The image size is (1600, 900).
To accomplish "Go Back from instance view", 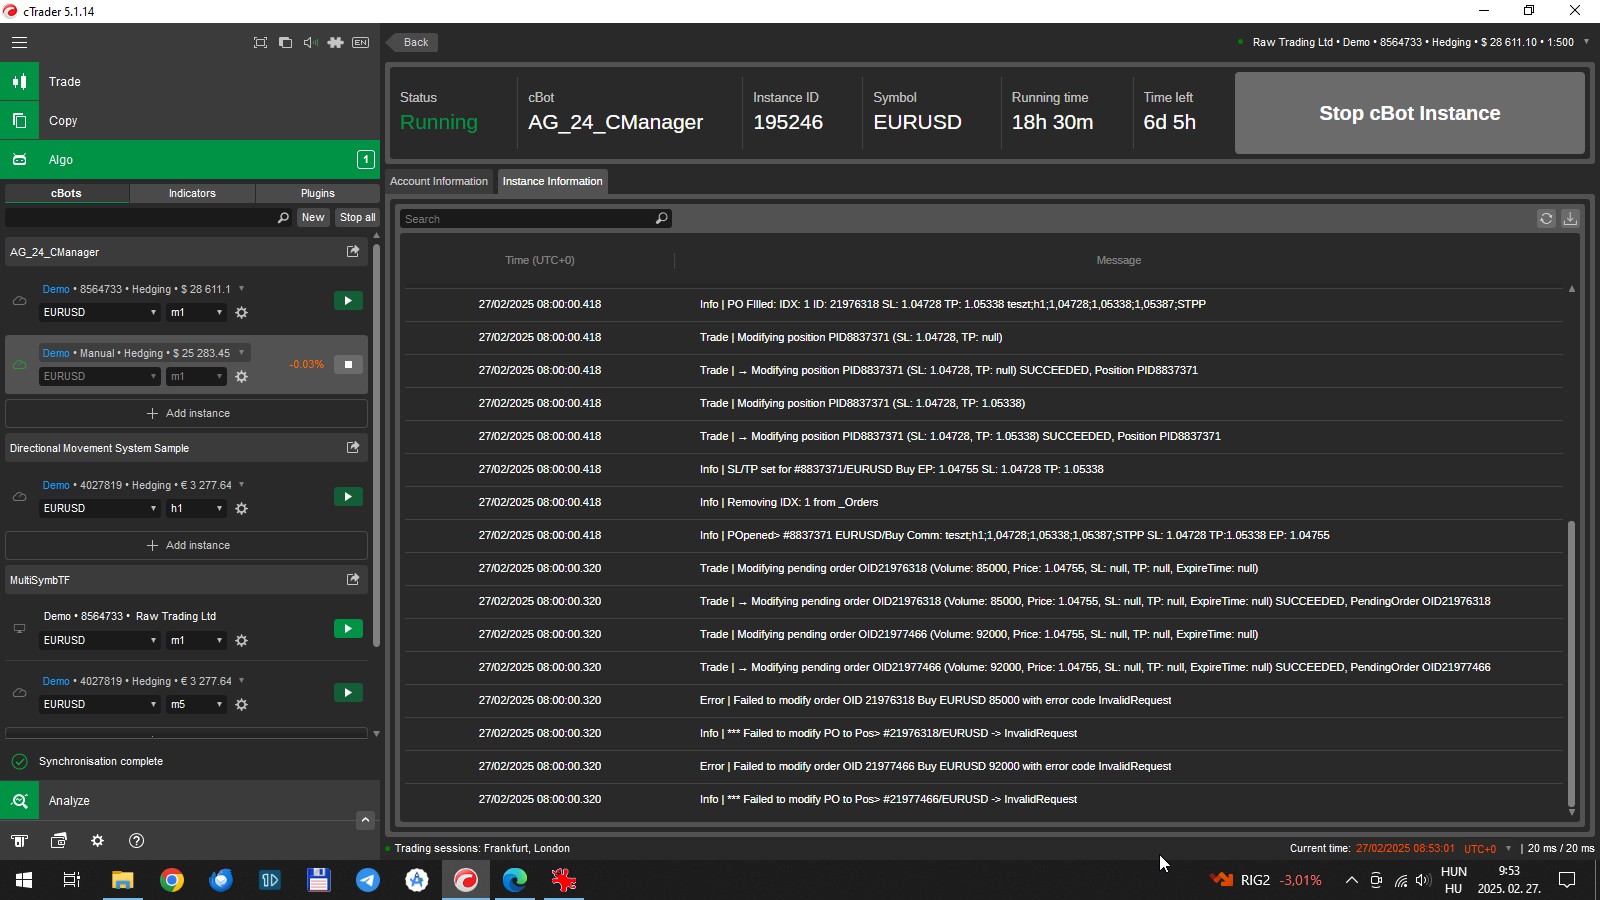I will (x=413, y=42).
